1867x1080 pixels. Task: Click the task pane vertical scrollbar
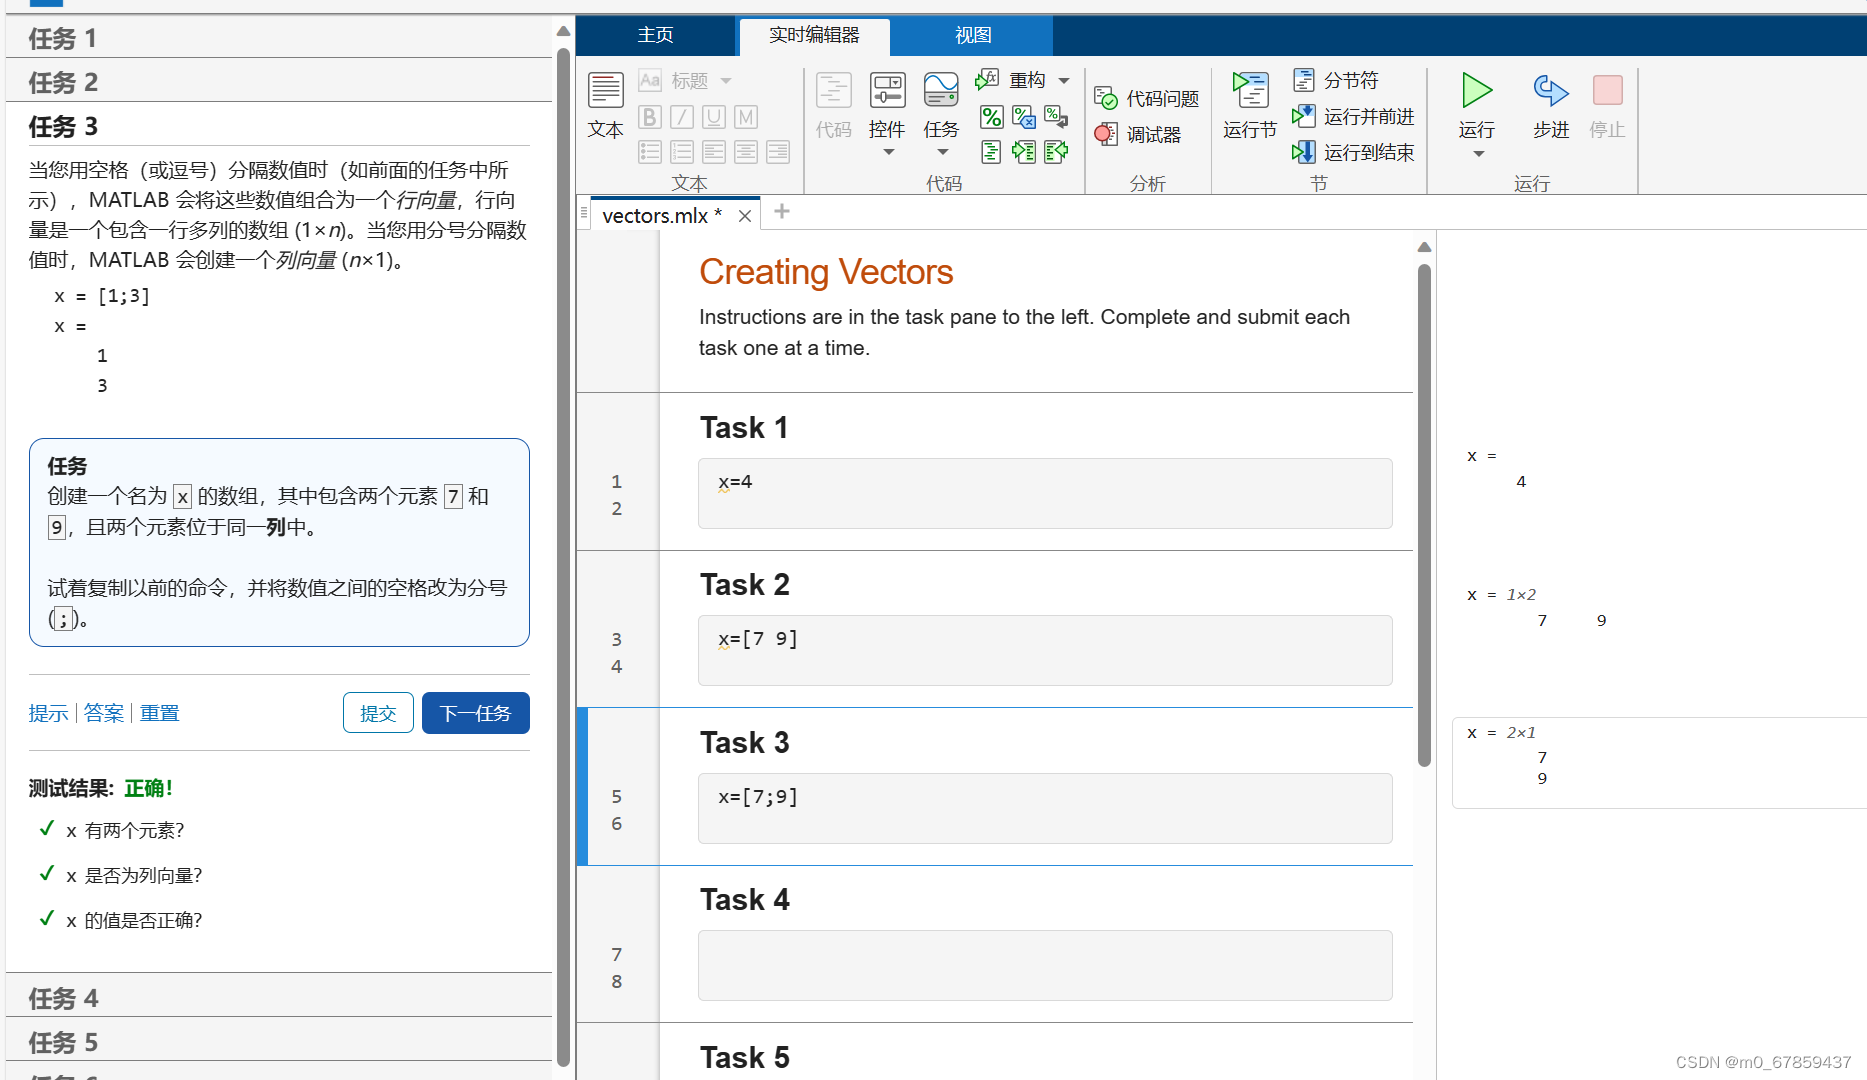coord(563,555)
